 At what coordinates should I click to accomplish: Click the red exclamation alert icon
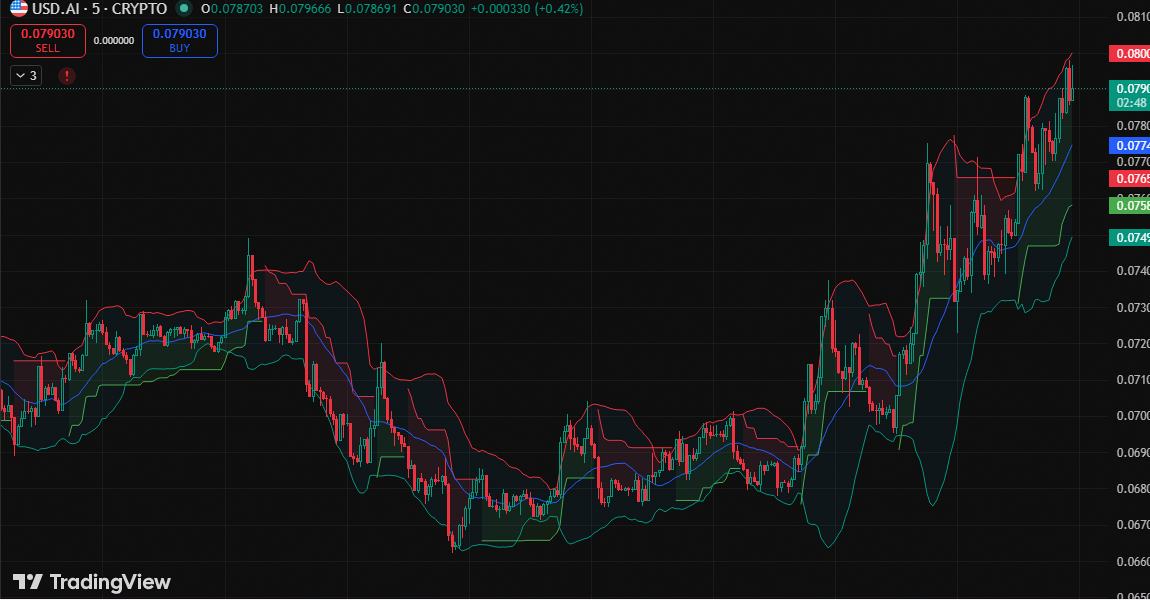coord(66,75)
